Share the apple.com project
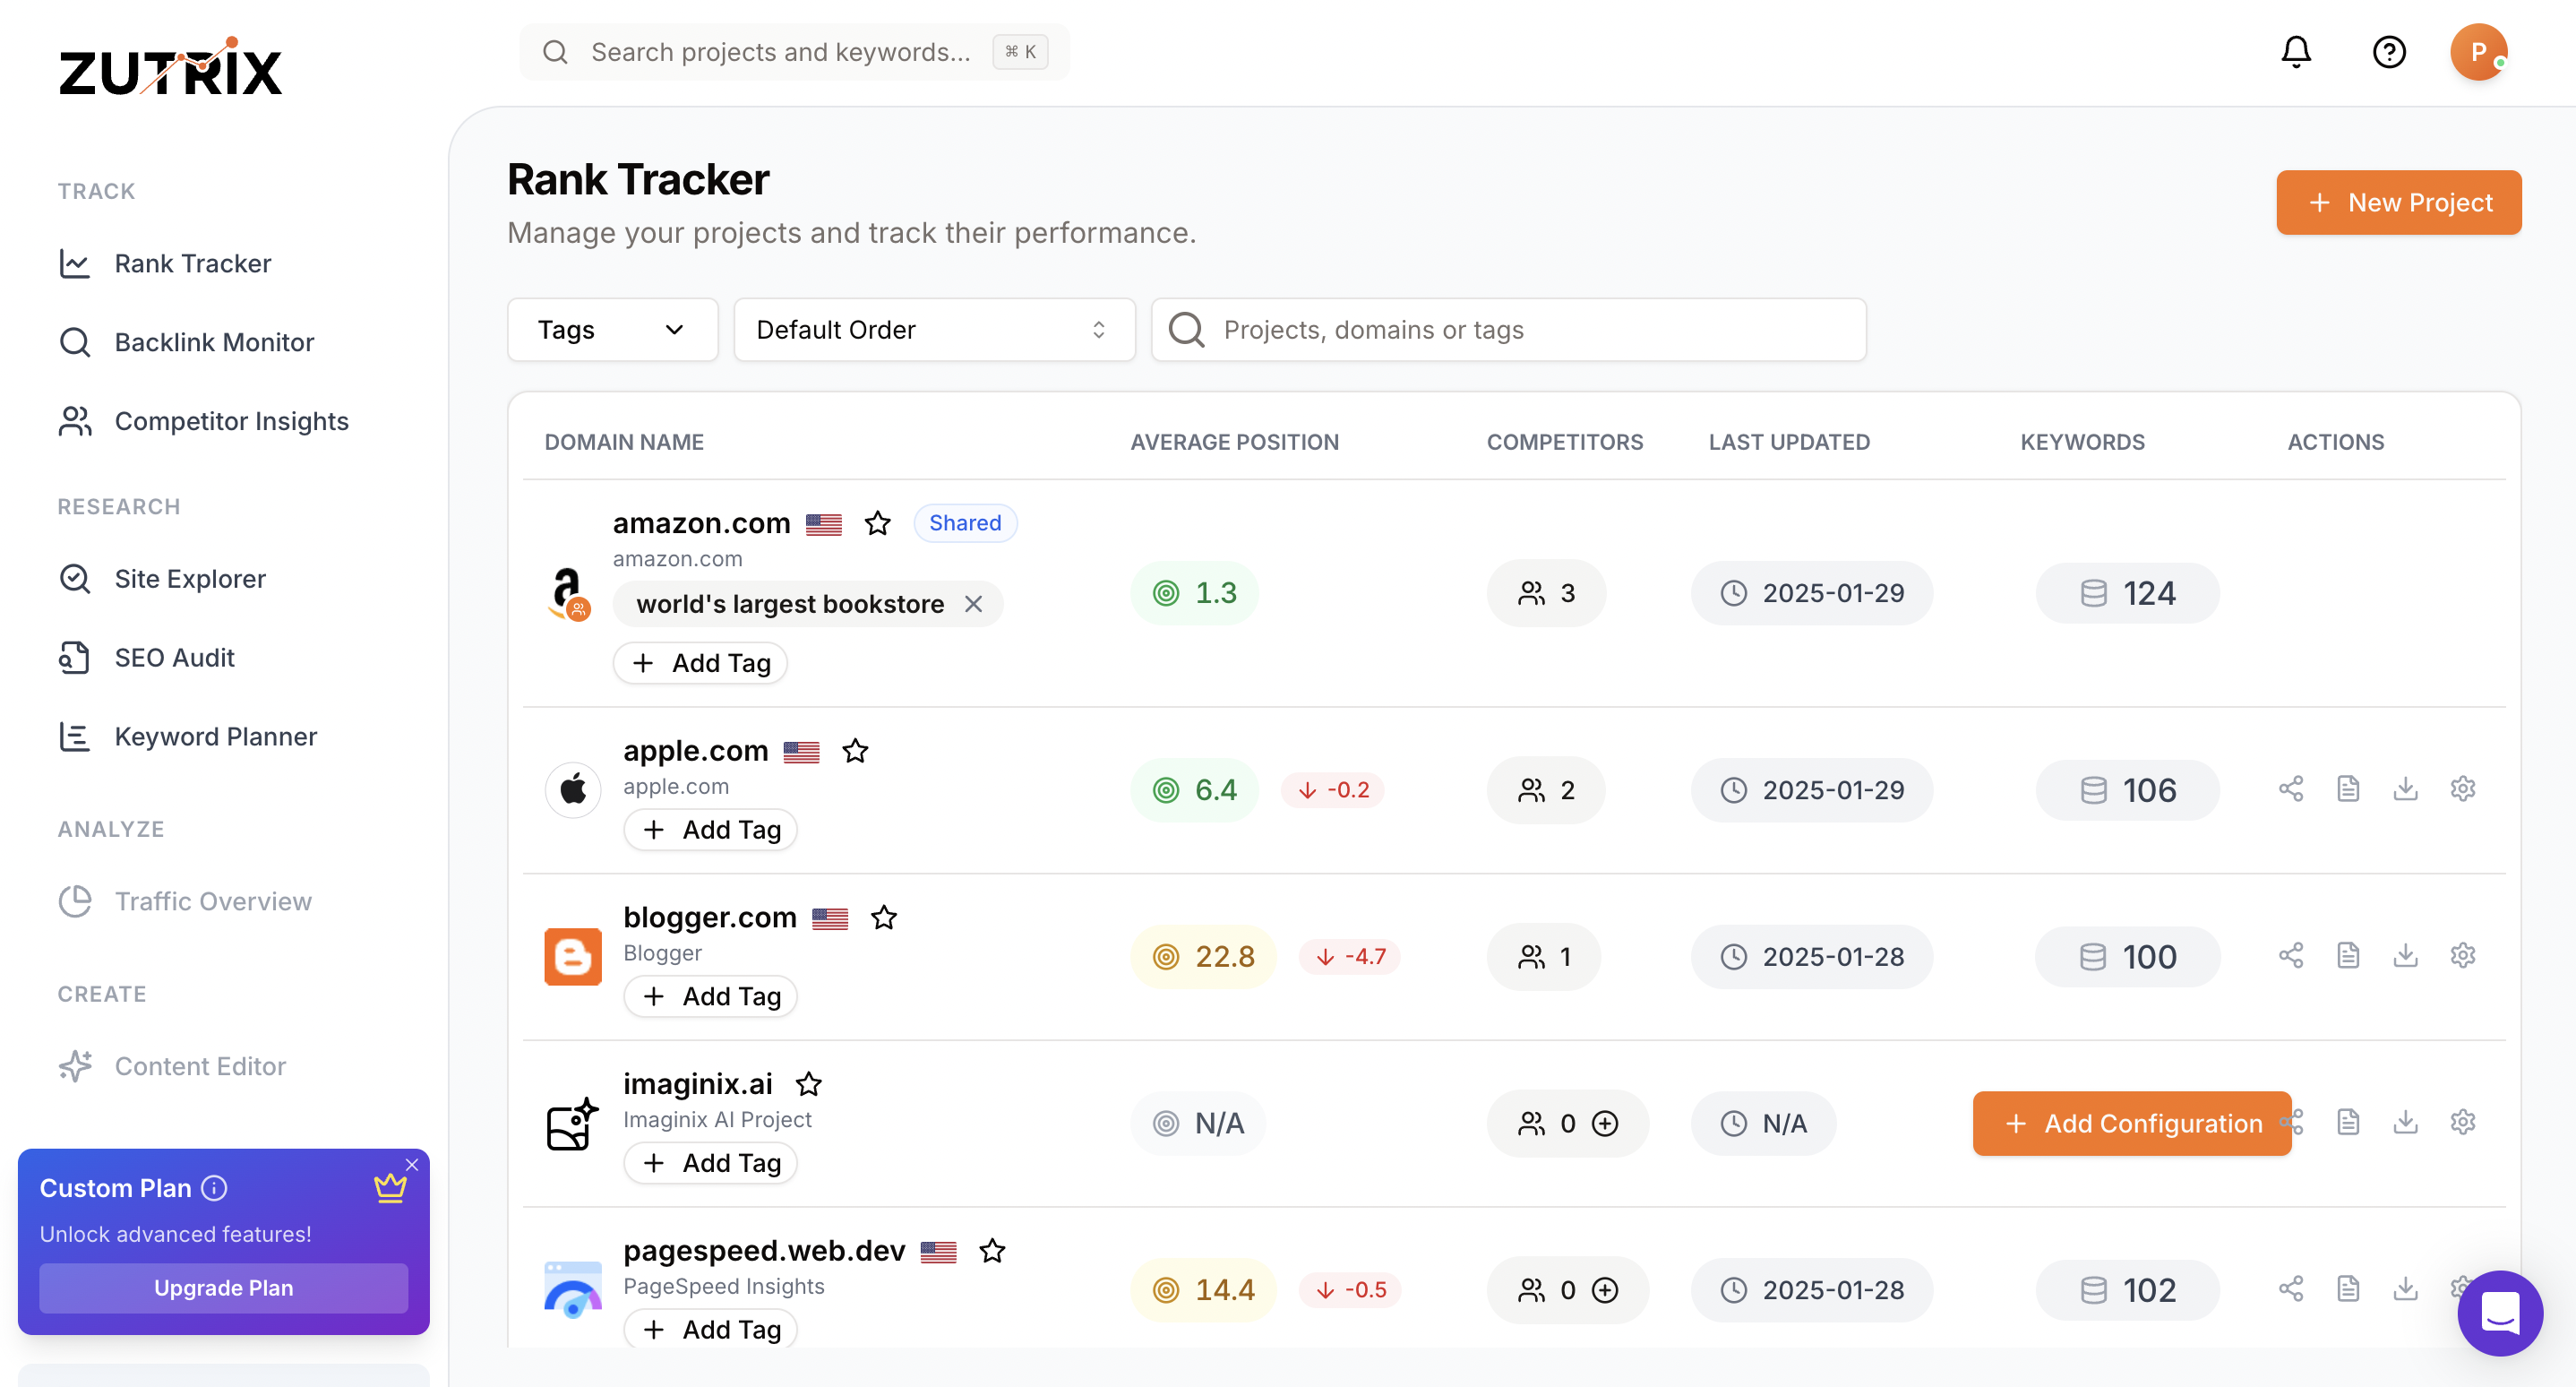 click(2291, 789)
